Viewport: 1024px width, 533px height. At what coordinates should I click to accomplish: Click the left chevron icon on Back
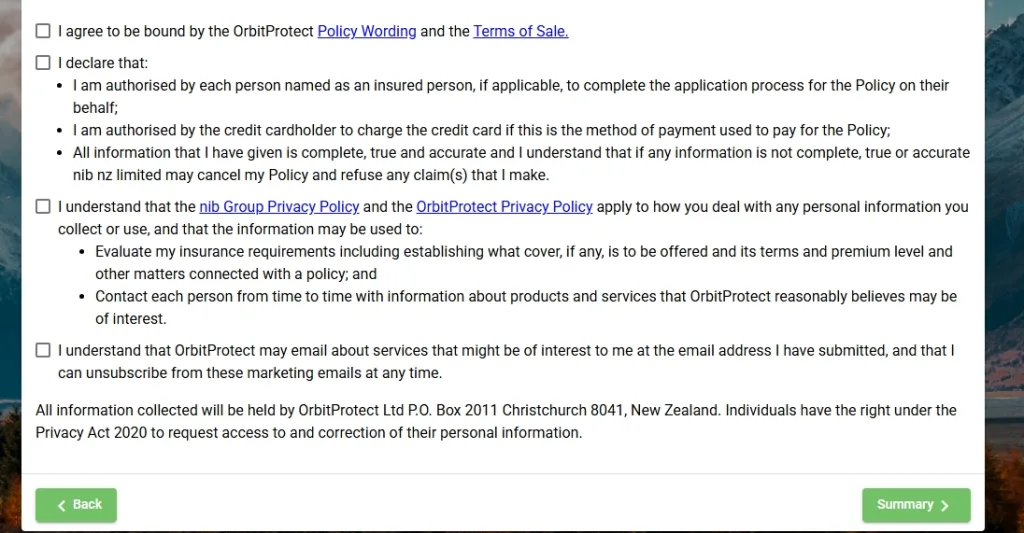pyautogui.click(x=62, y=505)
